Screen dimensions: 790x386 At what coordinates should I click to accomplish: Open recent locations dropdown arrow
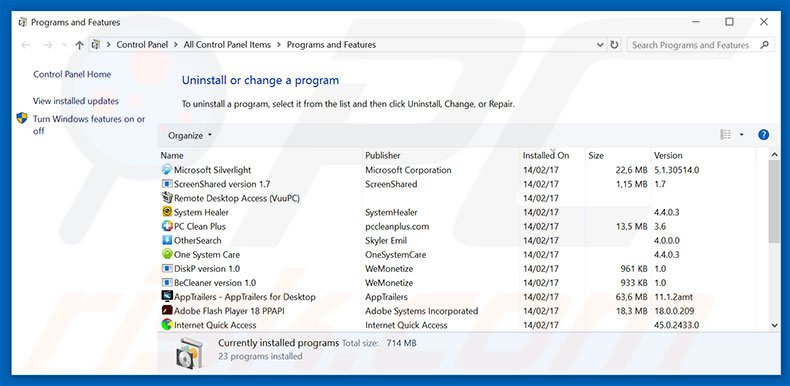[64, 45]
